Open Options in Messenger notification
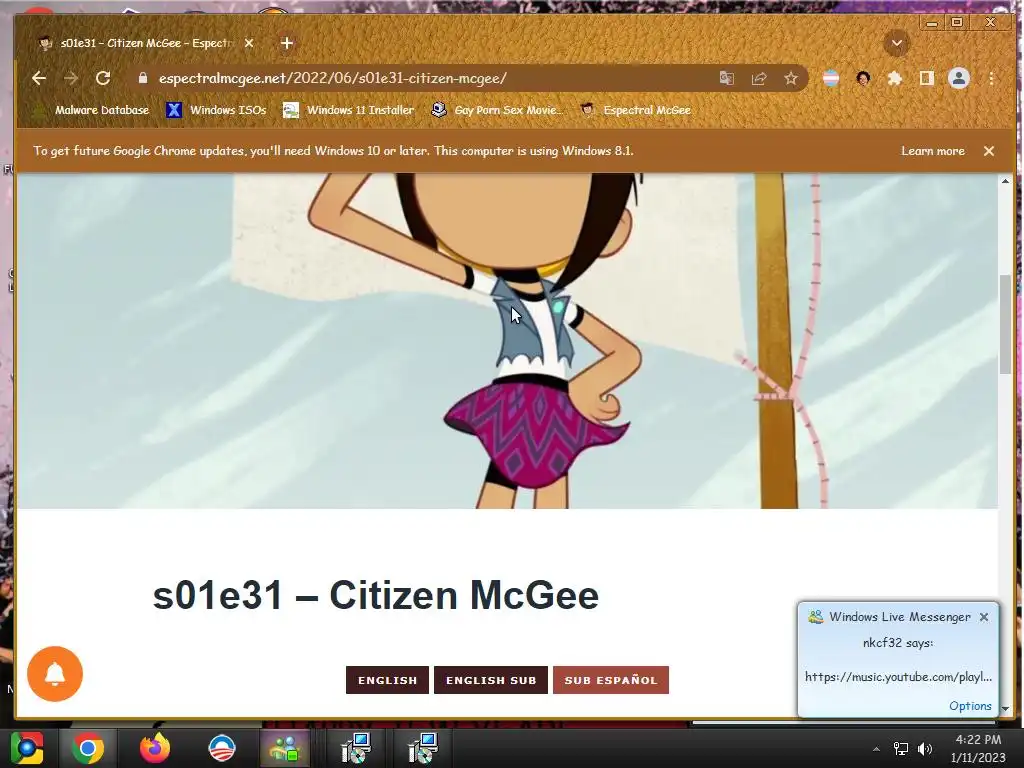Viewport: 1024px width, 768px height. [x=970, y=706]
